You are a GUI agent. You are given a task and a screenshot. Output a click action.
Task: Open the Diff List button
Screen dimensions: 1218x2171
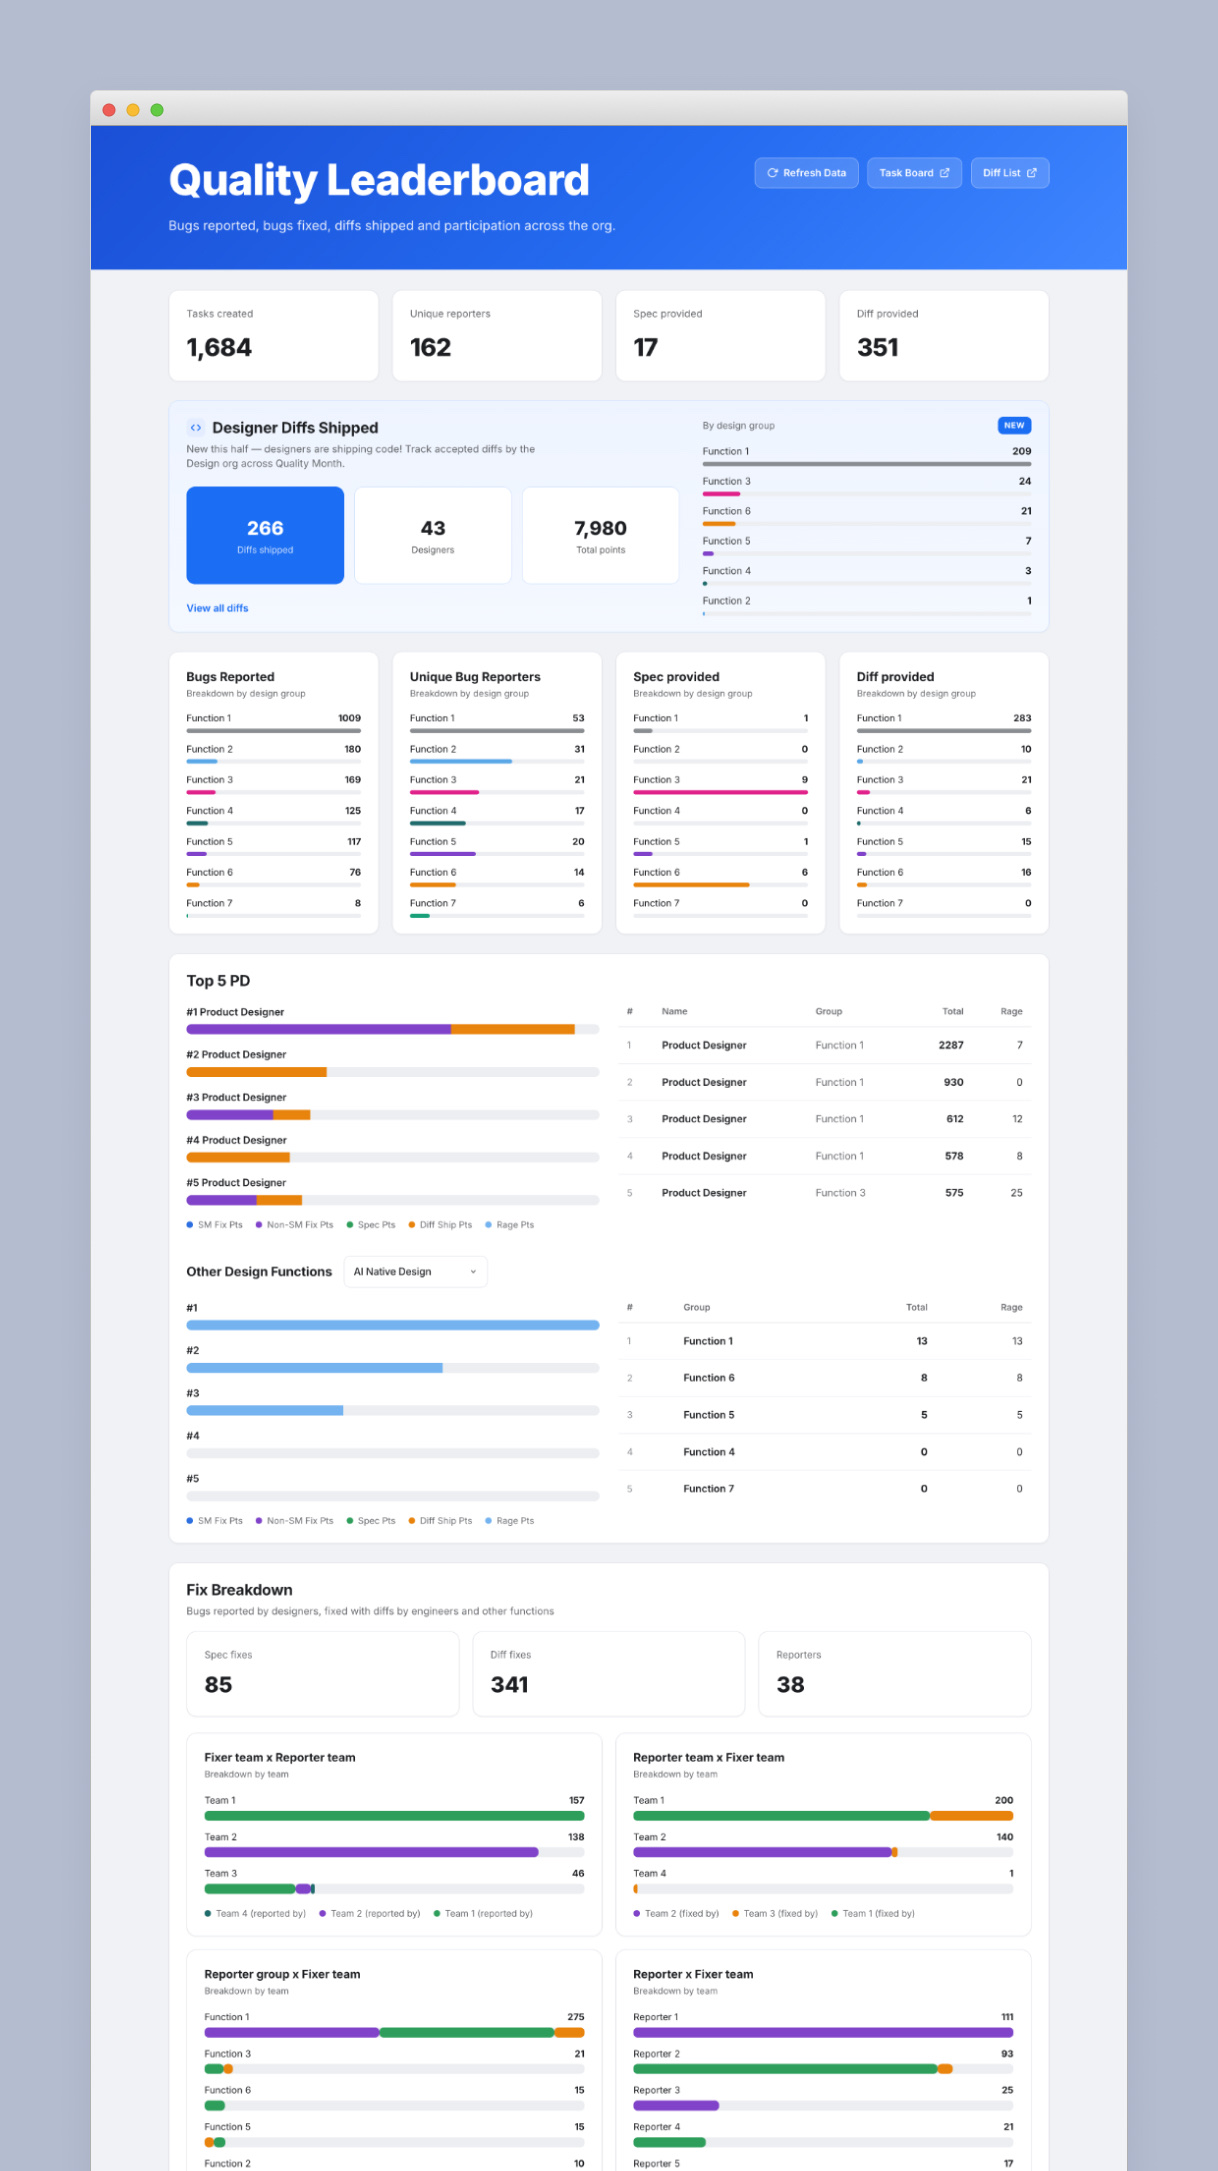point(1009,173)
